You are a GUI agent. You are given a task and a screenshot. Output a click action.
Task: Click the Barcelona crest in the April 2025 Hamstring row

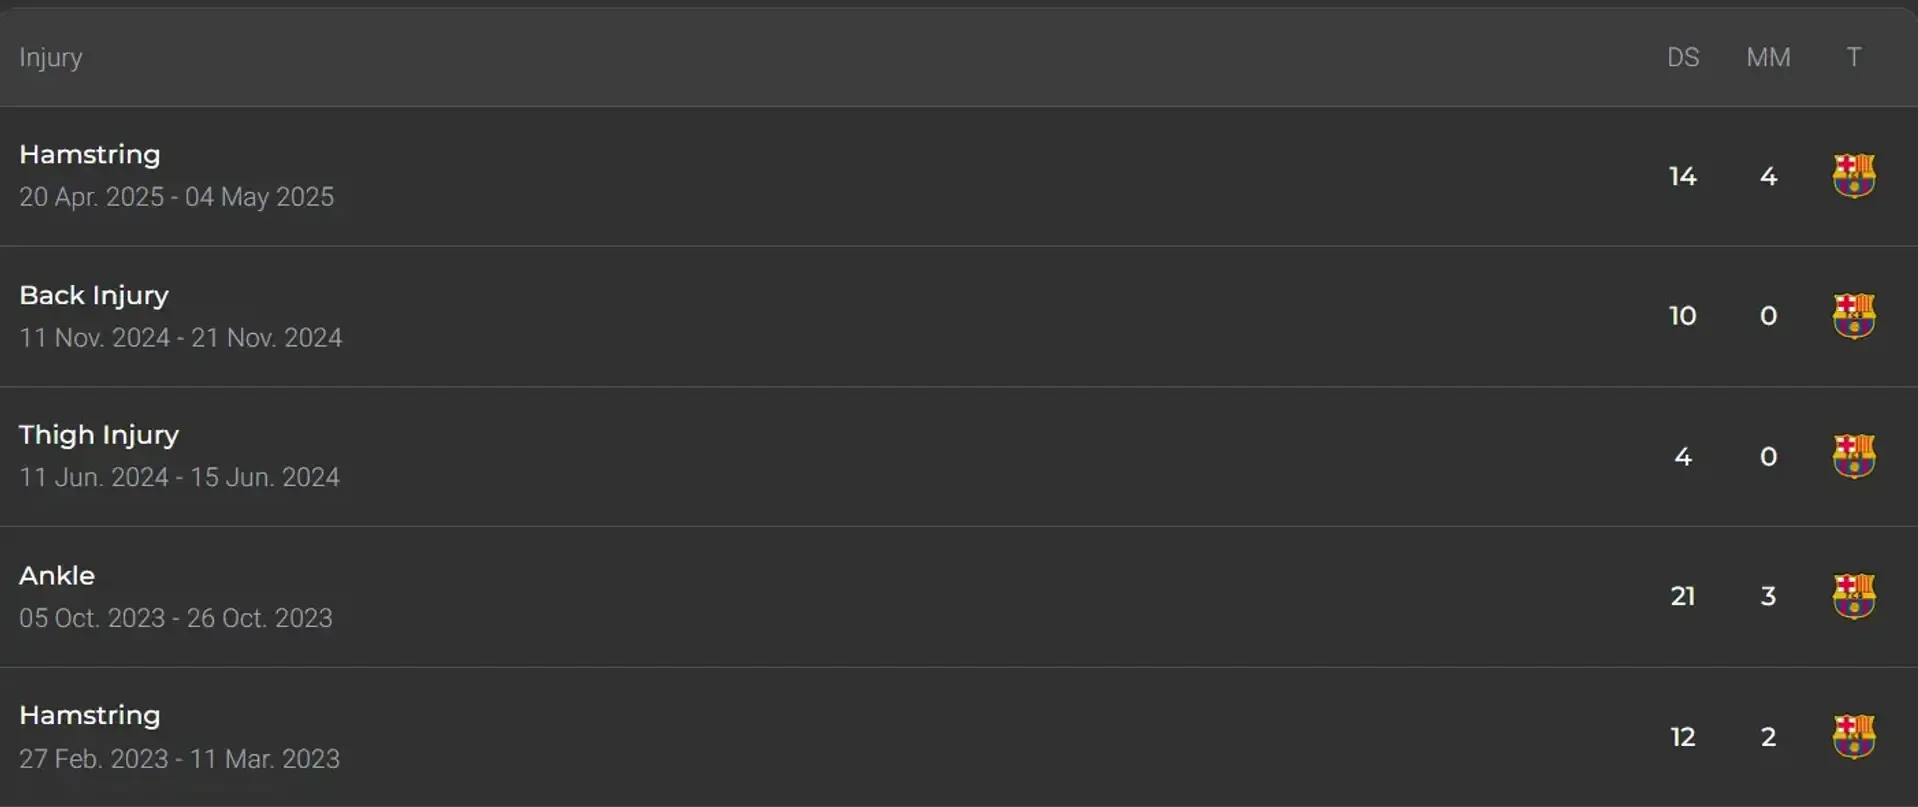tap(1853, 176)
